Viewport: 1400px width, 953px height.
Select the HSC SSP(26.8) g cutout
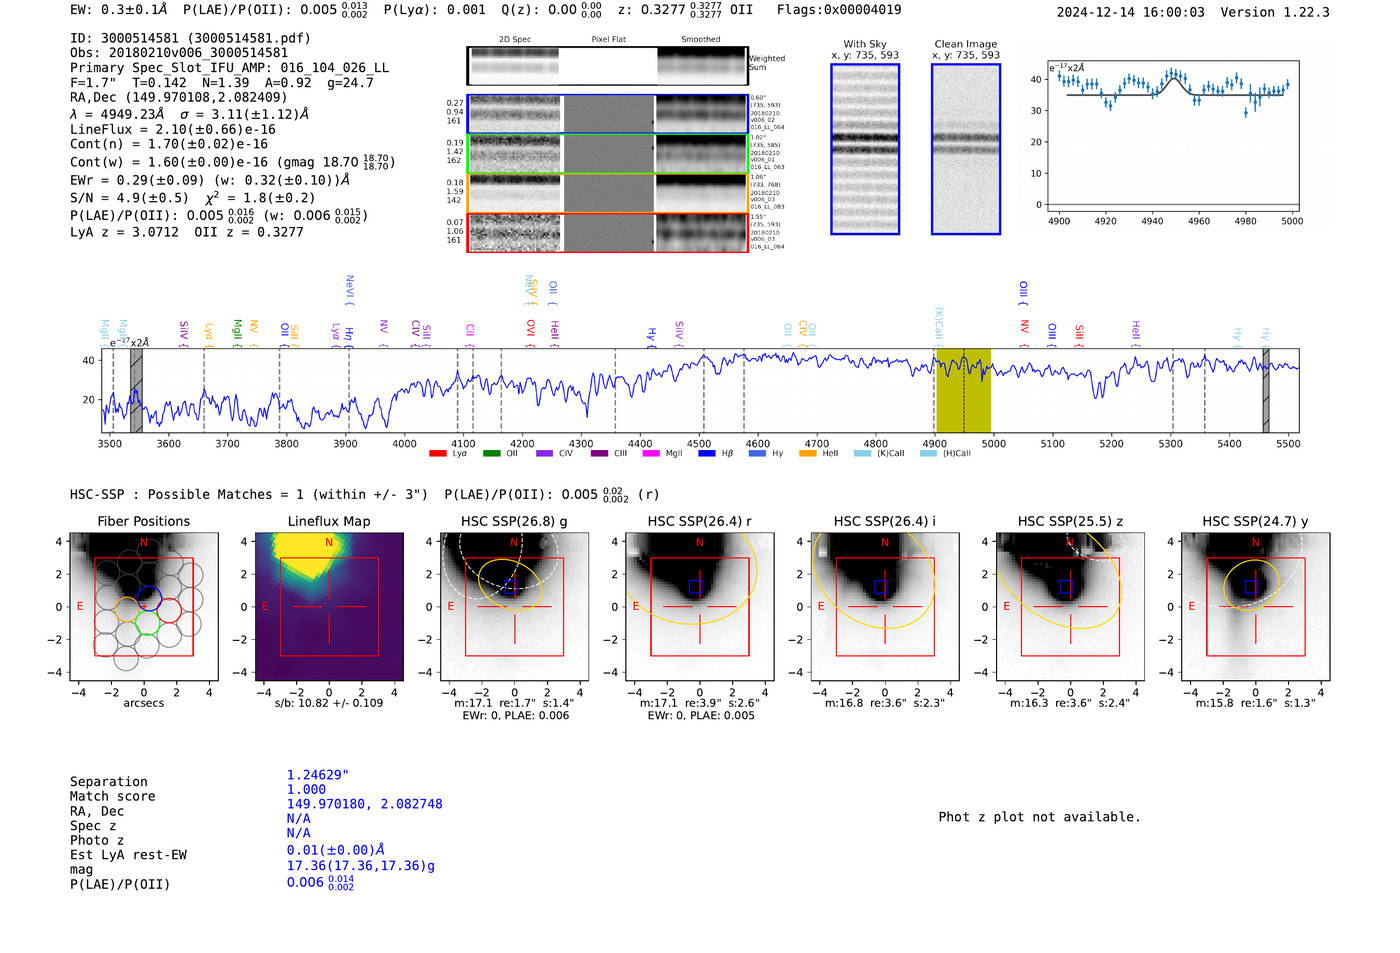(514, 607)
